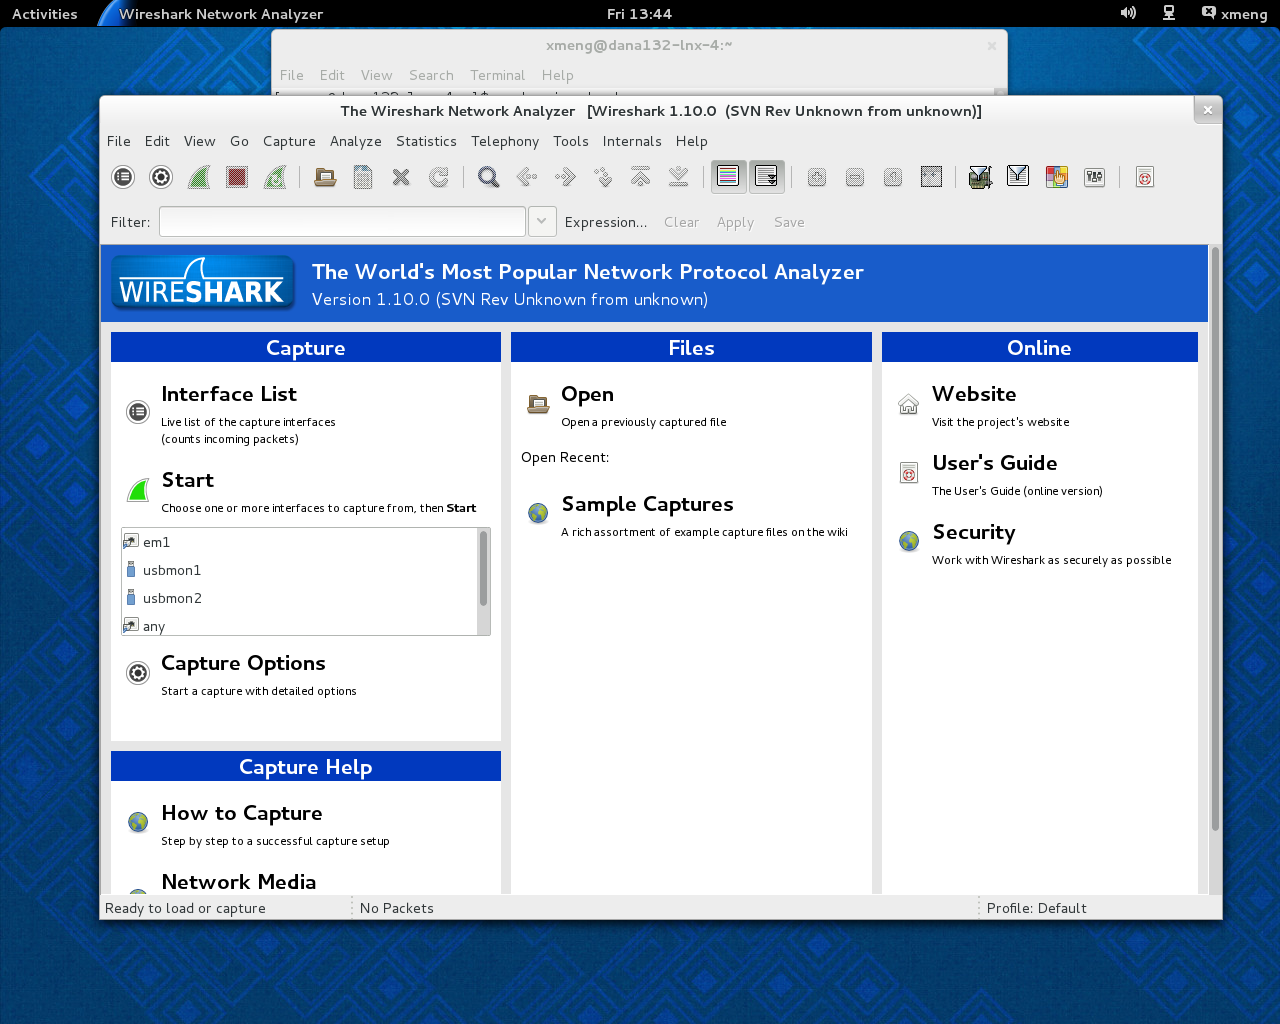Click the resize columns toolbar icon
The image size is (1280, 1024).
(x=931, y=177)
